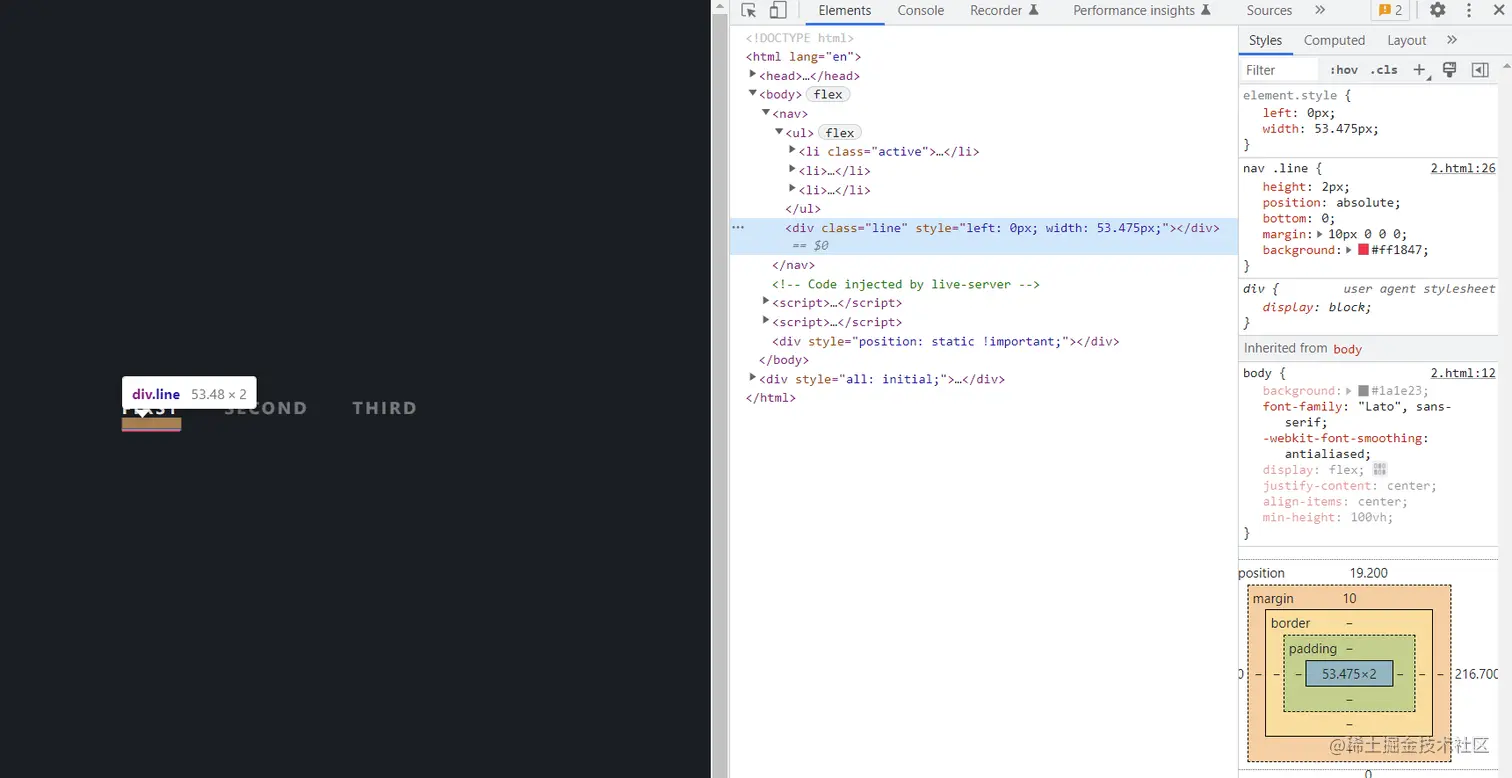The height and width of the screenshot is (778, 1512).
Task: Click the Filter styles input field
Action: tap(1280, 70)
